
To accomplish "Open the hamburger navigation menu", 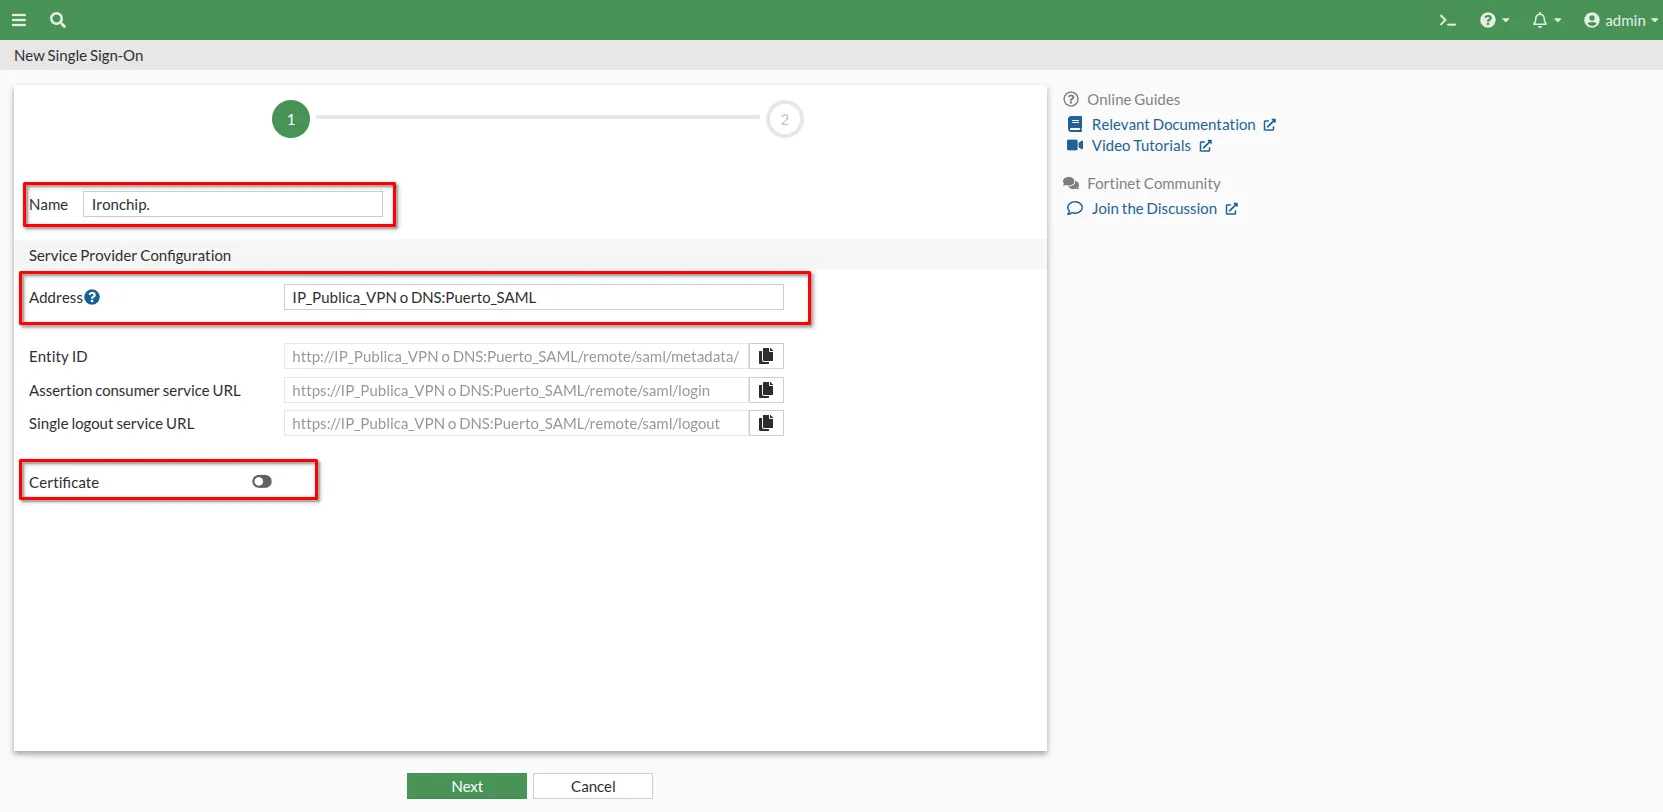I will click(x=18, y=20).
